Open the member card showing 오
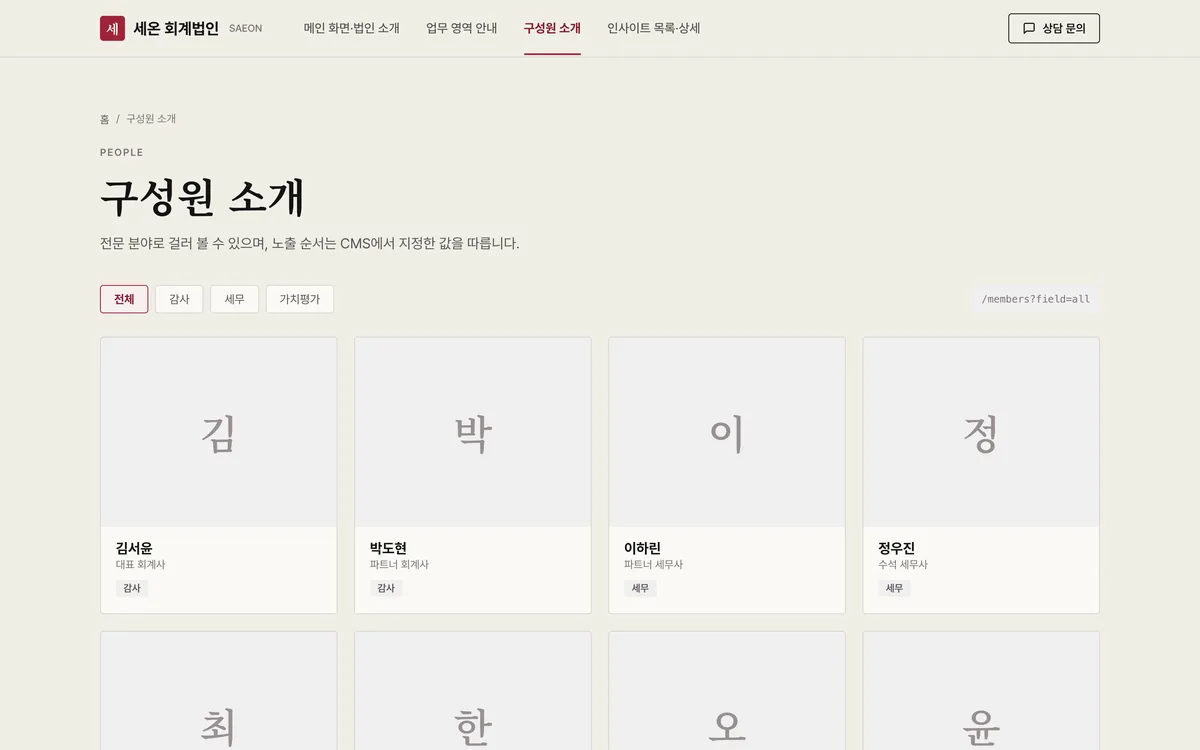 point(727,691)
